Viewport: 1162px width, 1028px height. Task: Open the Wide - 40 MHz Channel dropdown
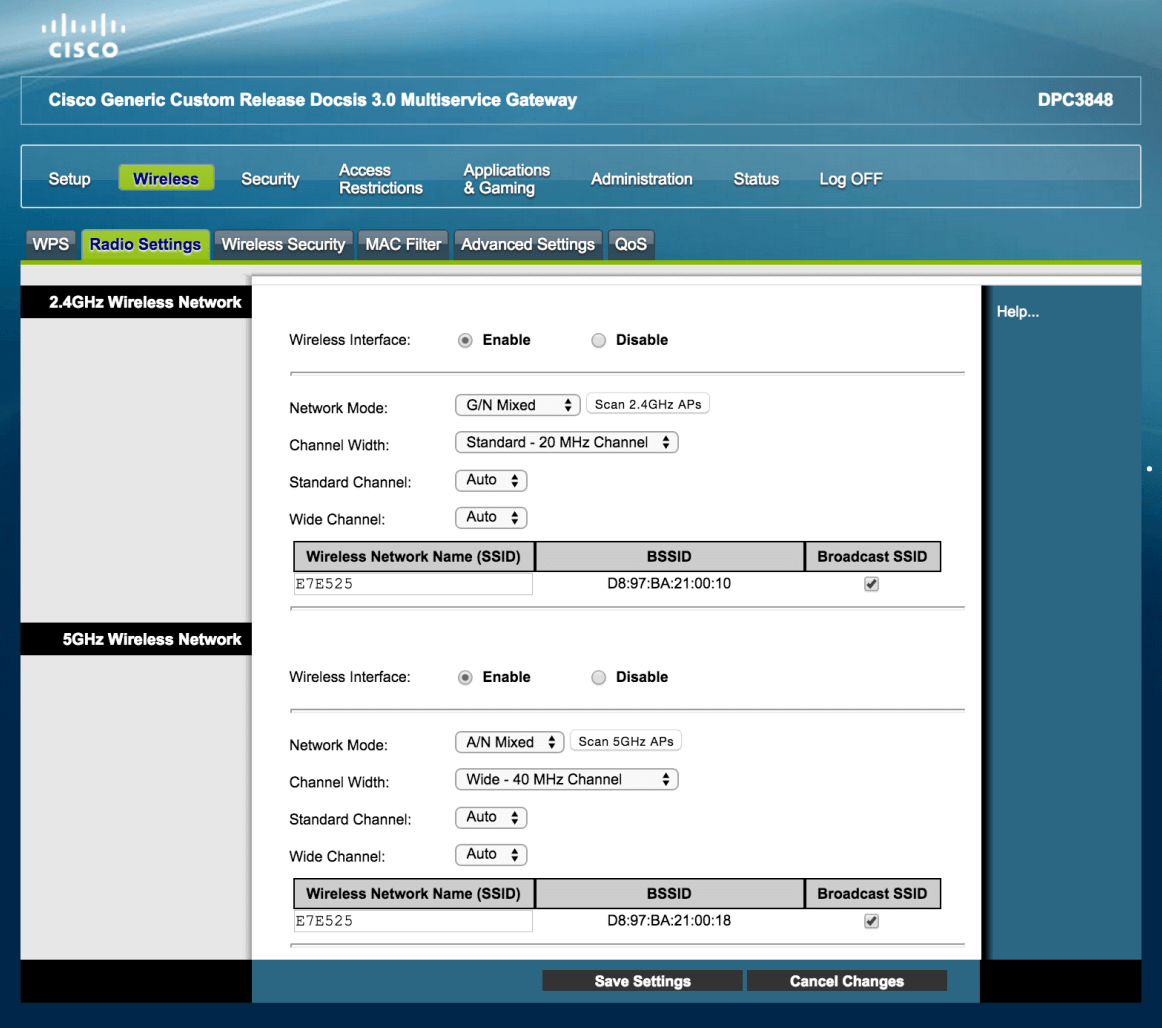pyautogui.click(x=566, y=779)
